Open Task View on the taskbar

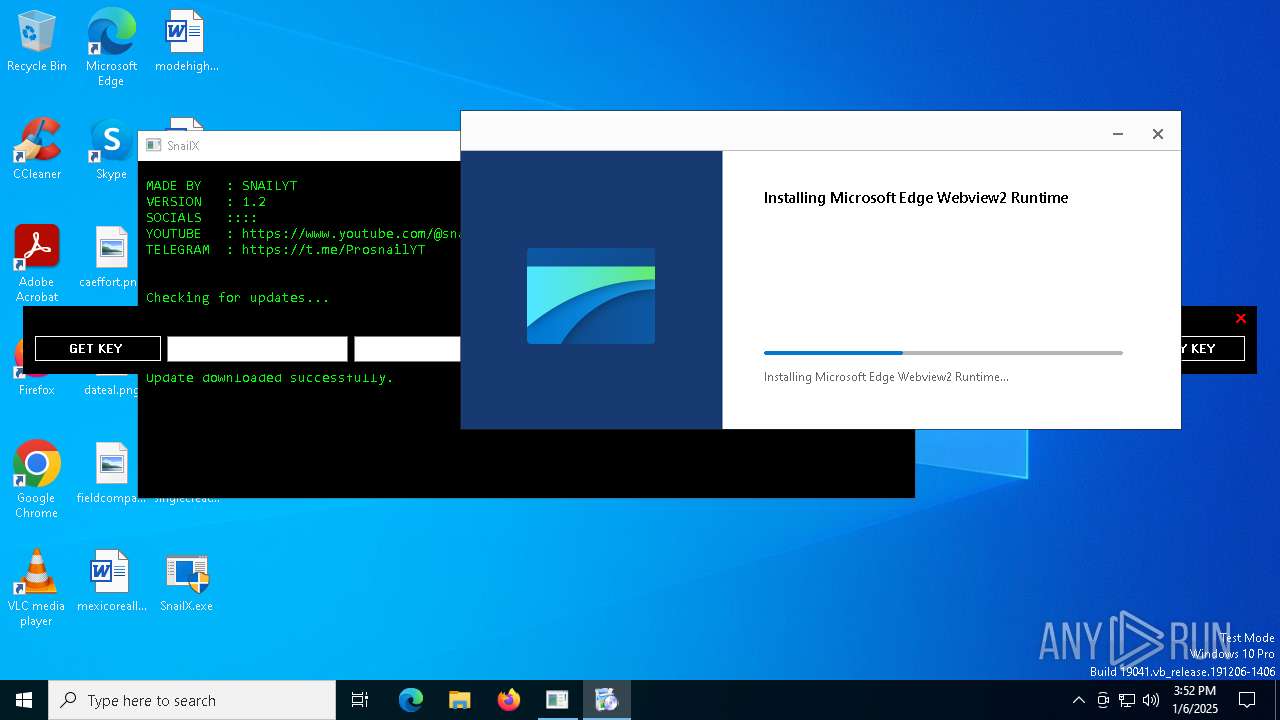pos(360,700)
